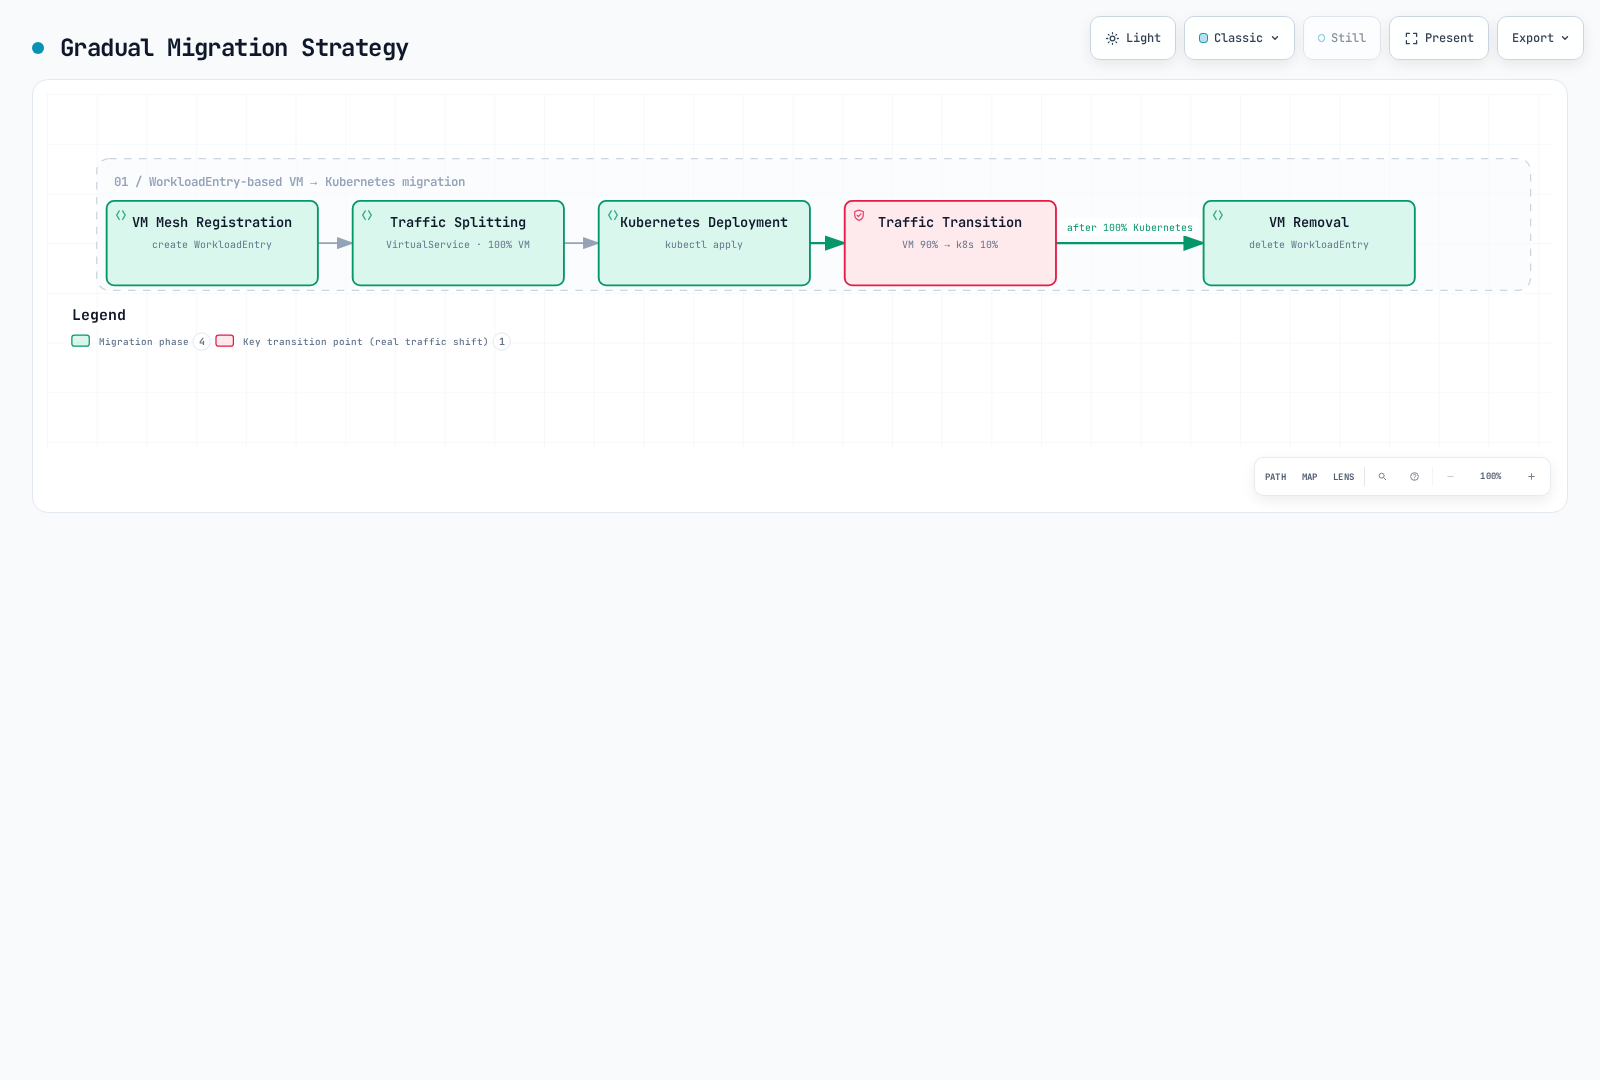Toggle LENS mode in the bottom toolbar

click(1344, 477)
